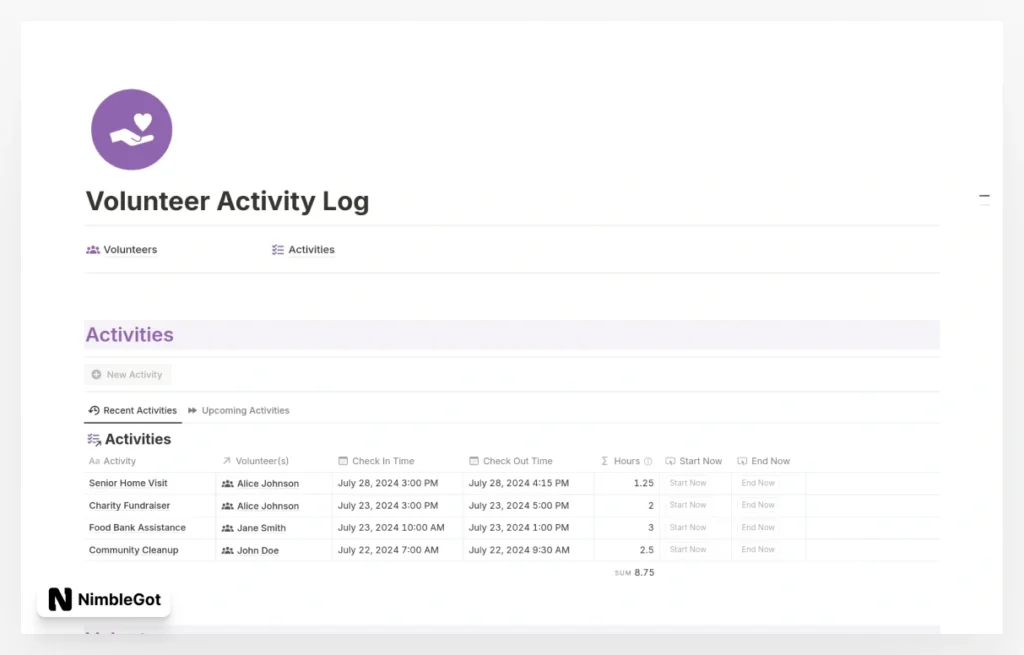
Task: Click the End Now column header
Action: (763, 461)
